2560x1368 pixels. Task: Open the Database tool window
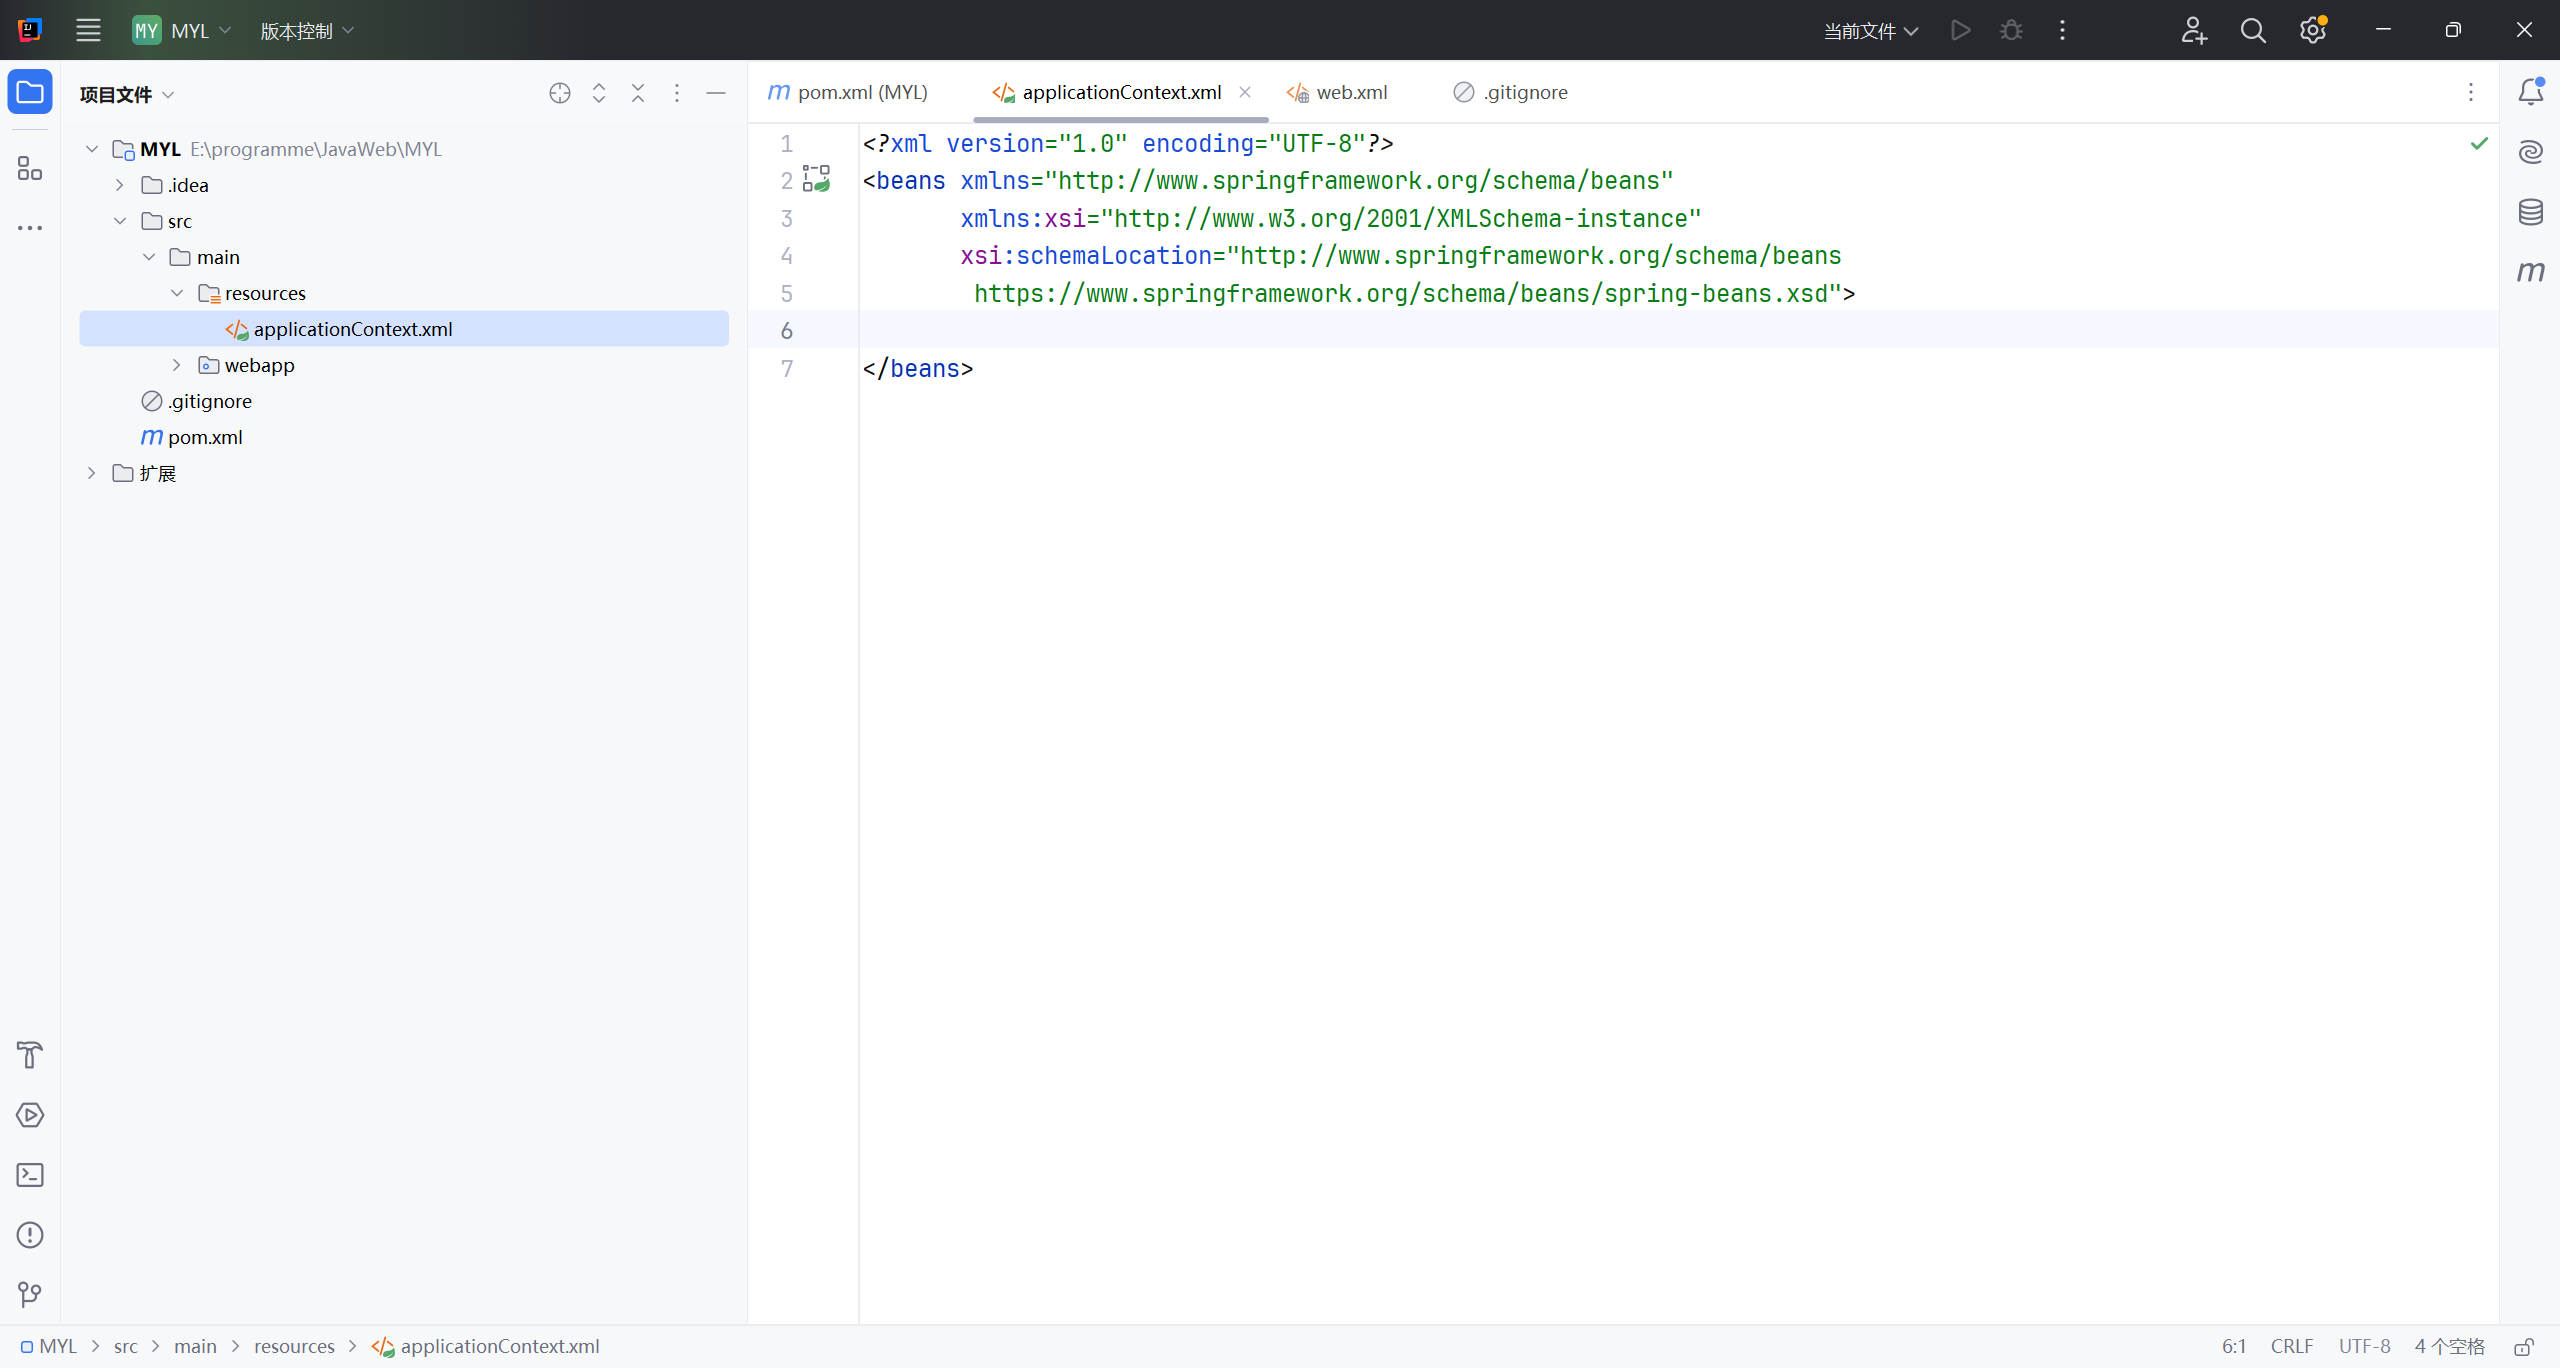pyautogui.click(x=2530, y=212)
